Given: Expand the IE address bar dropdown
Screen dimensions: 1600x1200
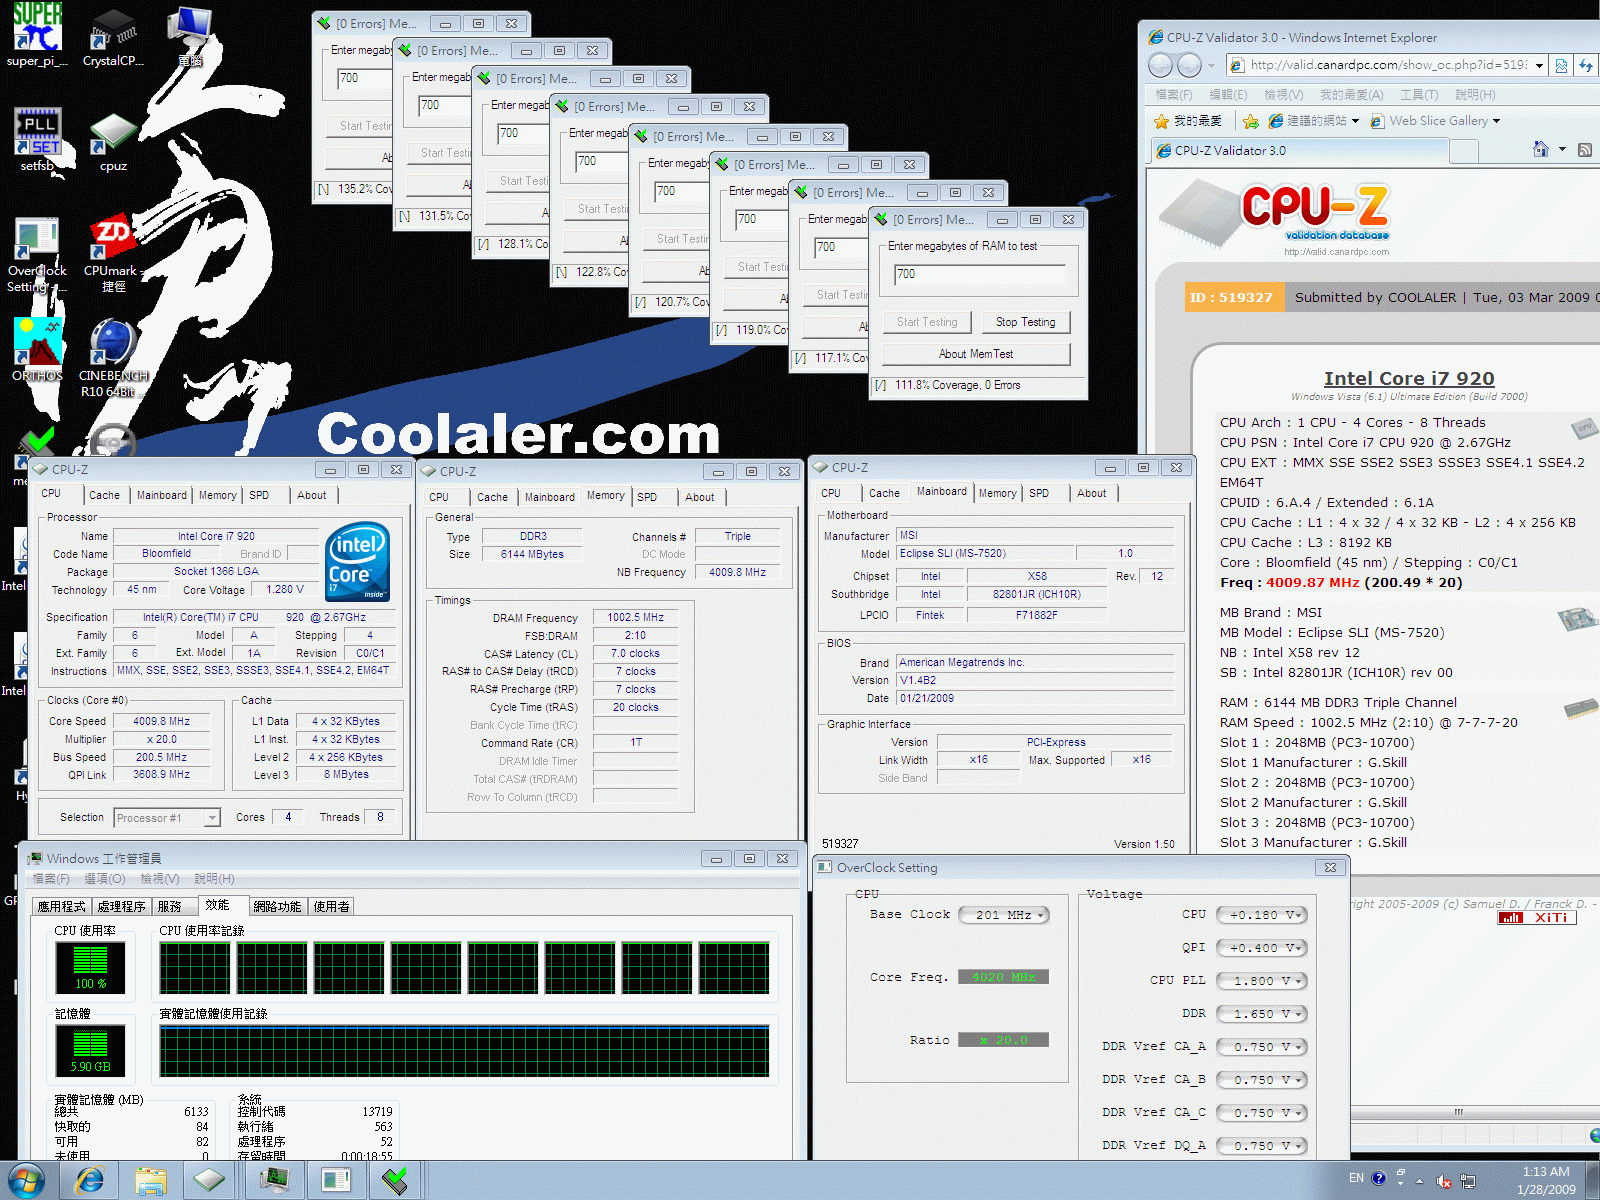Looking at the screenshot, I should point(1539,66).
